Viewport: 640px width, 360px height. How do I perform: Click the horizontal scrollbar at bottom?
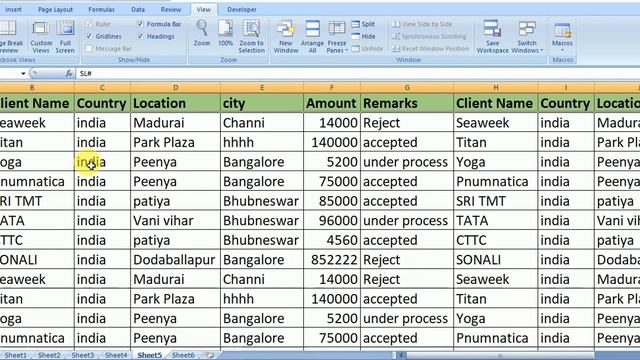coord(500,356)
